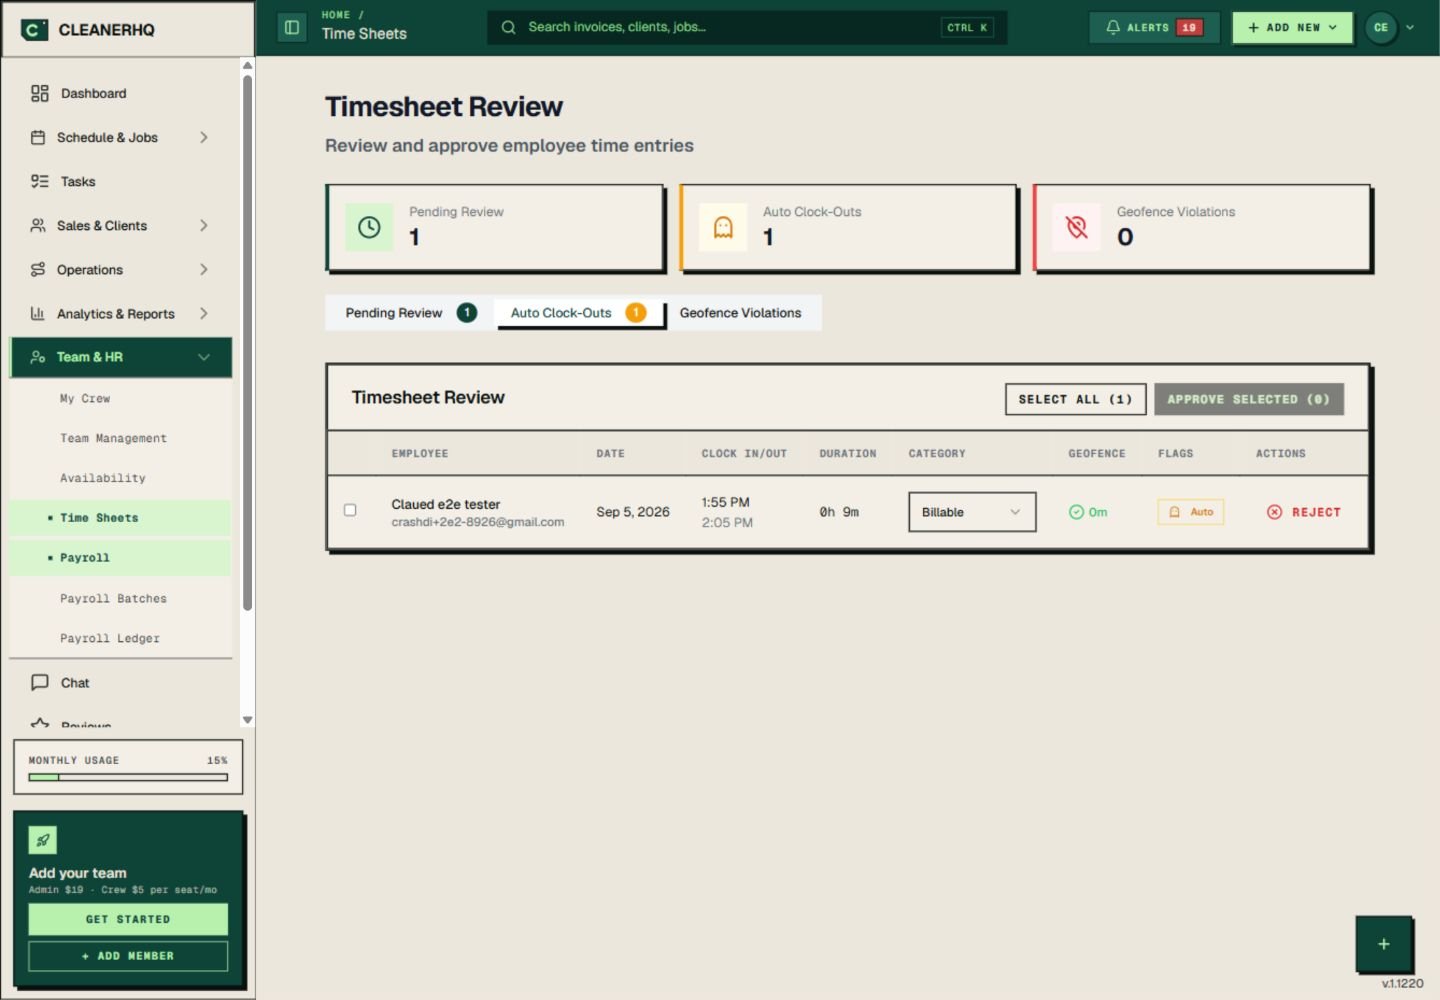The width and height of the screenshot is (1440, 1000).
Task: Open the CE user account menu
Action: [1391, 28]
